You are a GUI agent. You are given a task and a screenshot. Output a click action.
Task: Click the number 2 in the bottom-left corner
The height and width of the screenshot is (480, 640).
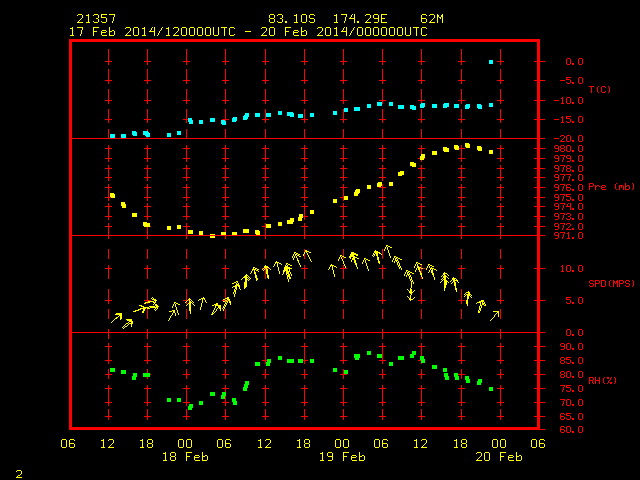19,474
